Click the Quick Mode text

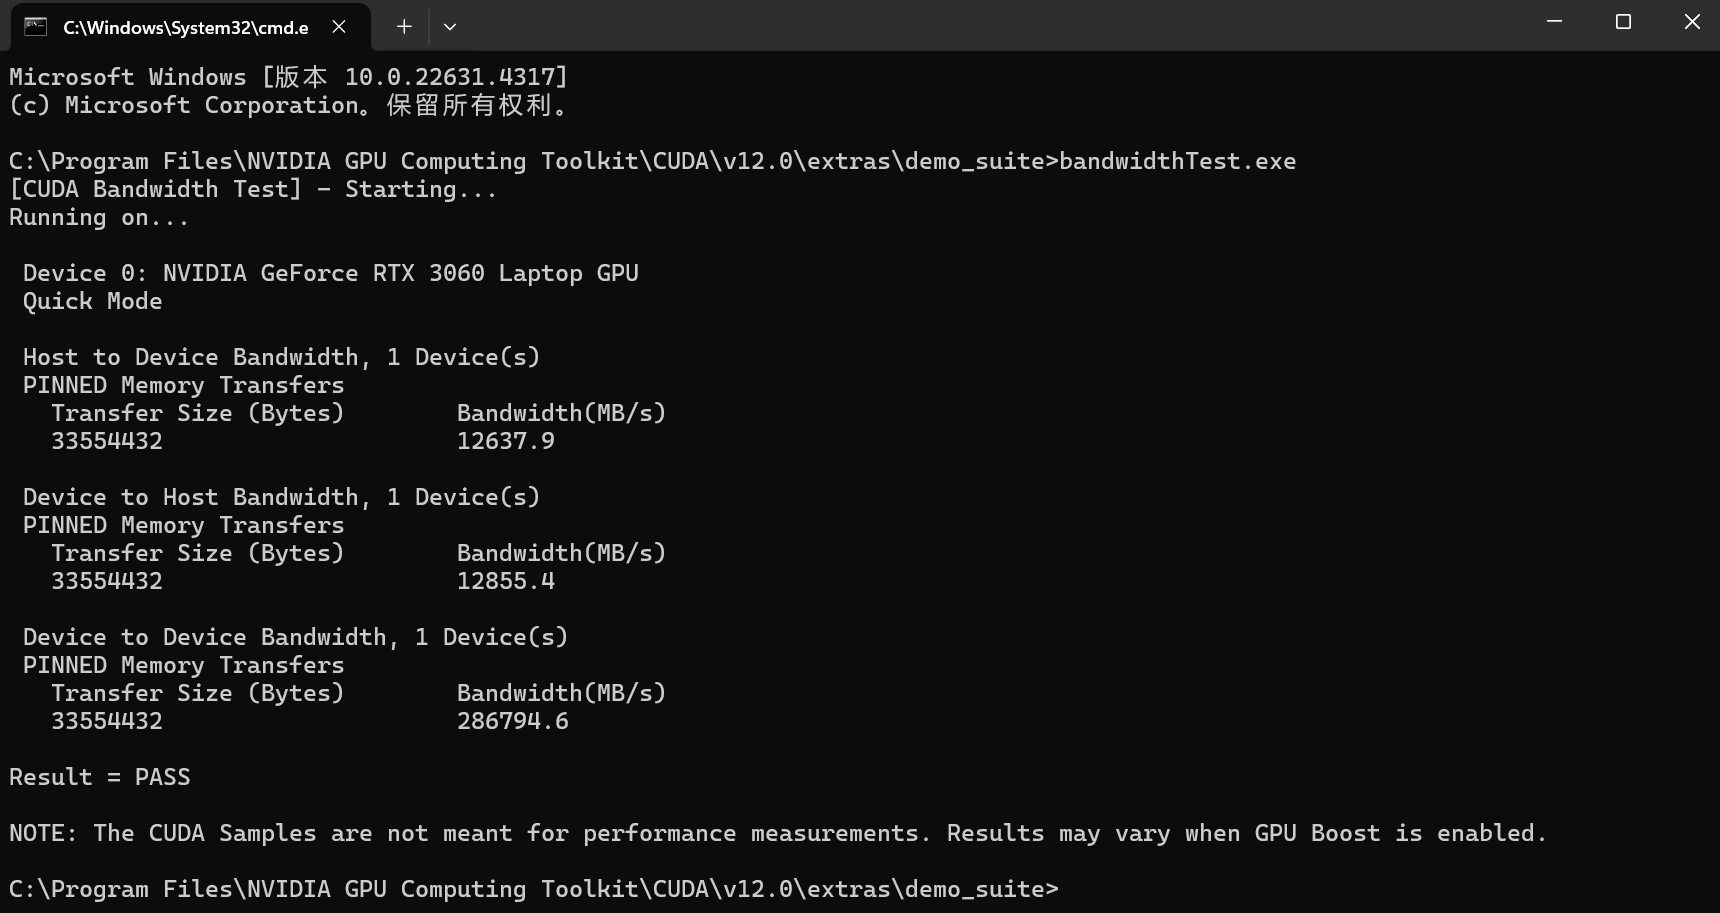click(93, 301)
